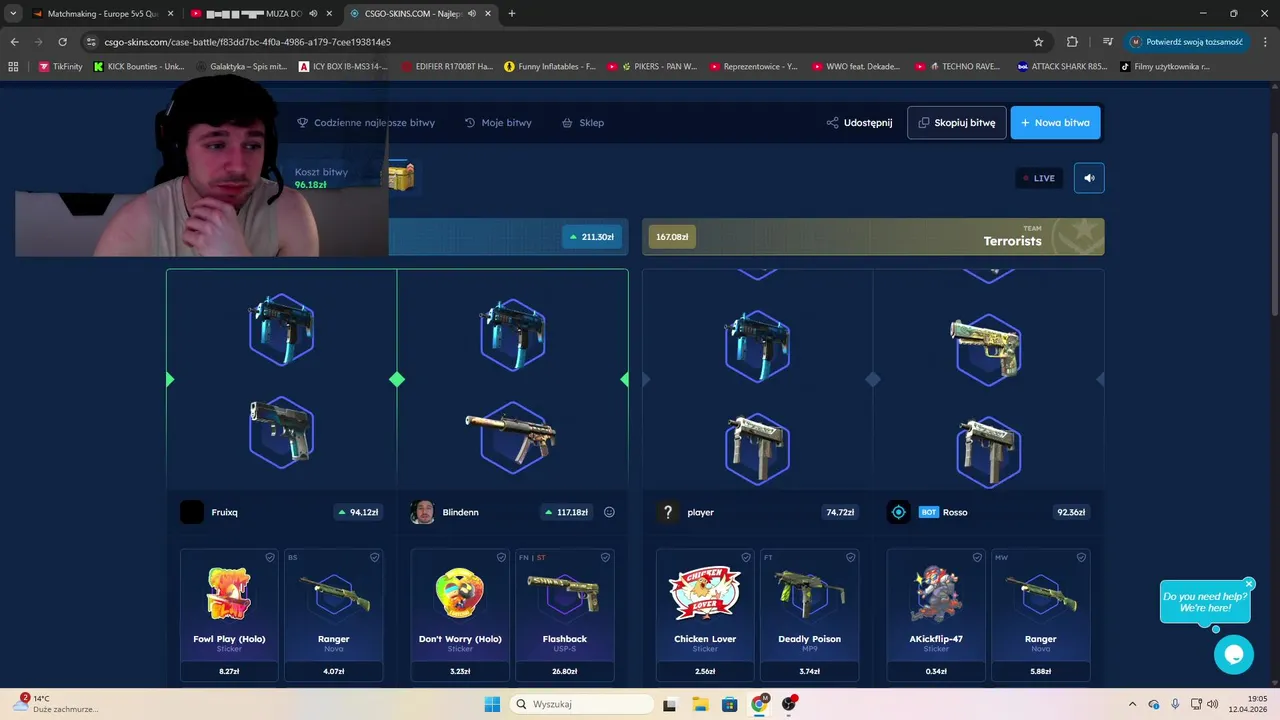Open the Windows Start menu
The image size is (1280, 720).
pos(492,704)
